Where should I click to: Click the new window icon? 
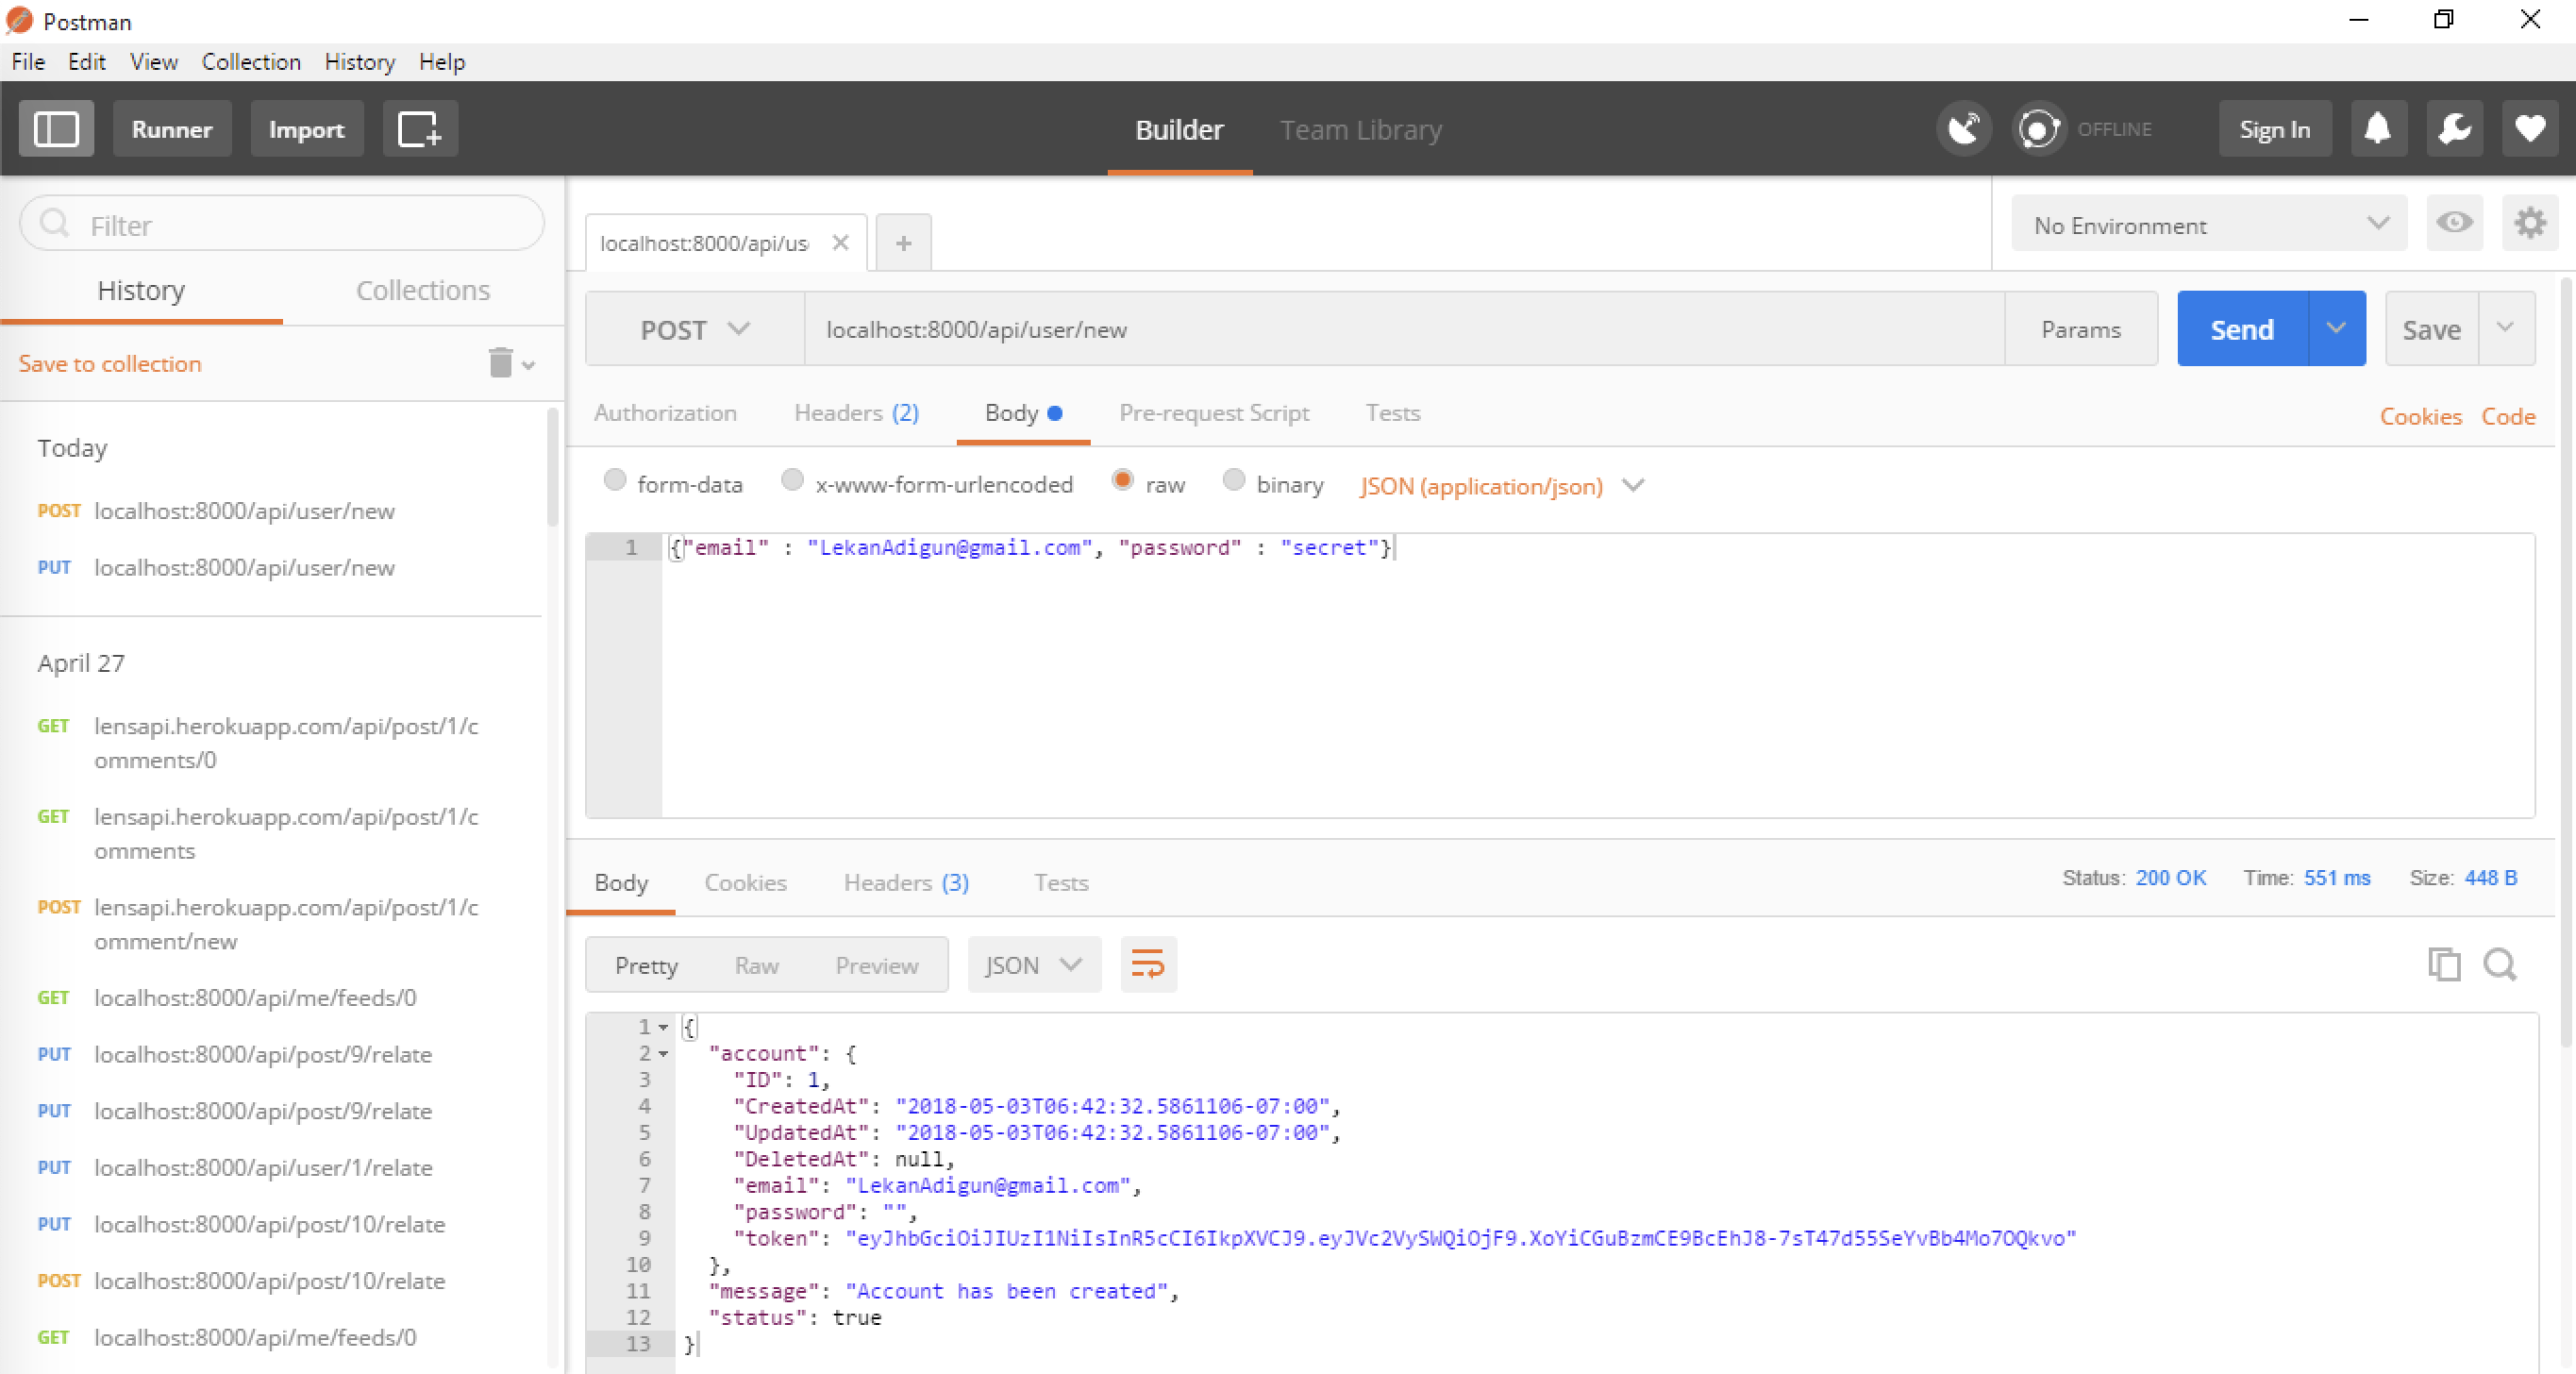(420, 129)
